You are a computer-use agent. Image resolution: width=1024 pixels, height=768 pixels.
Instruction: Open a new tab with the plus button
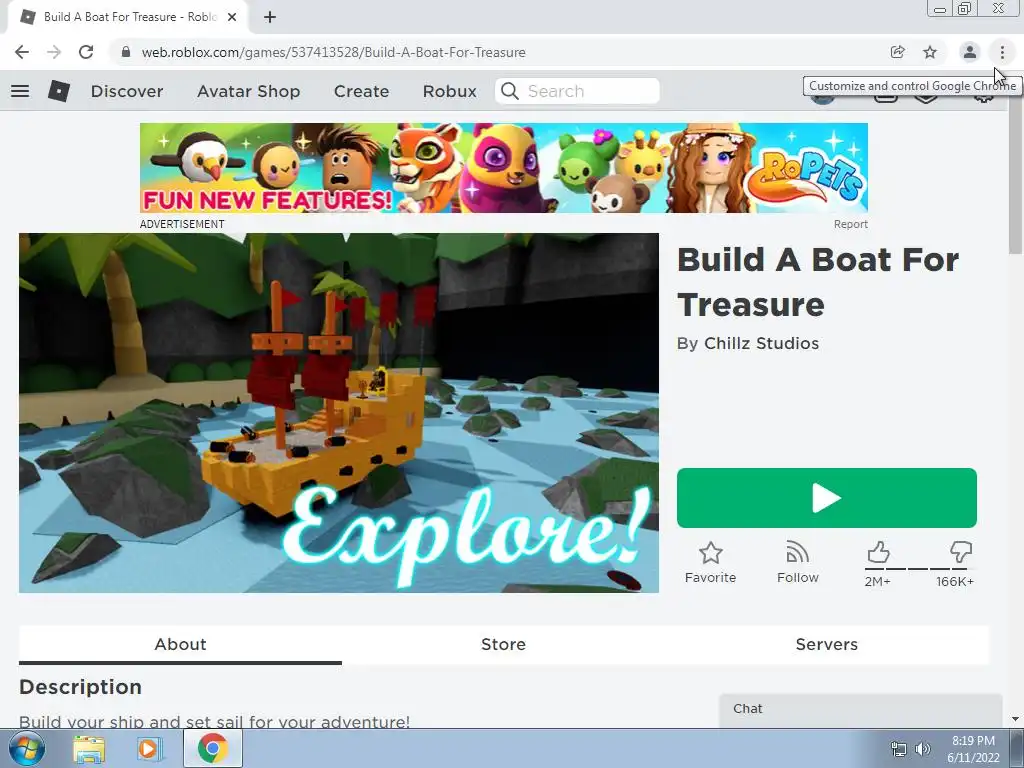pos(270,17)
